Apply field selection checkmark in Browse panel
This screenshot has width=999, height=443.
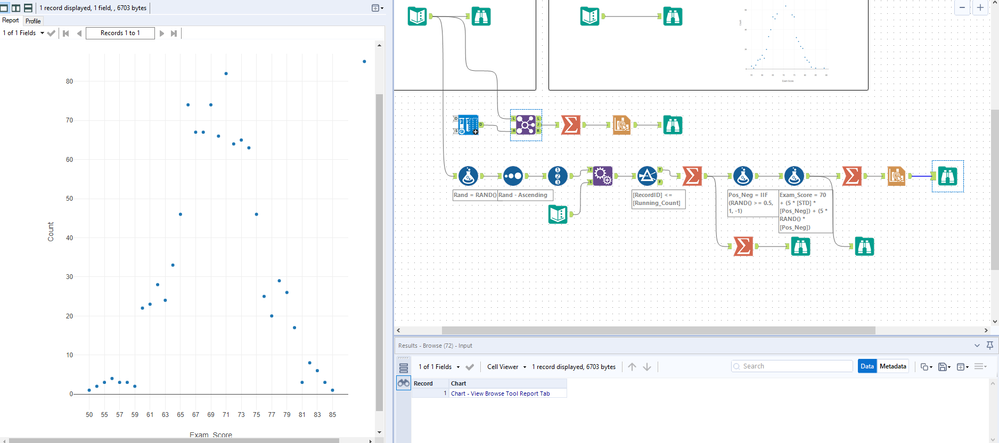click(x=51, y=33)
